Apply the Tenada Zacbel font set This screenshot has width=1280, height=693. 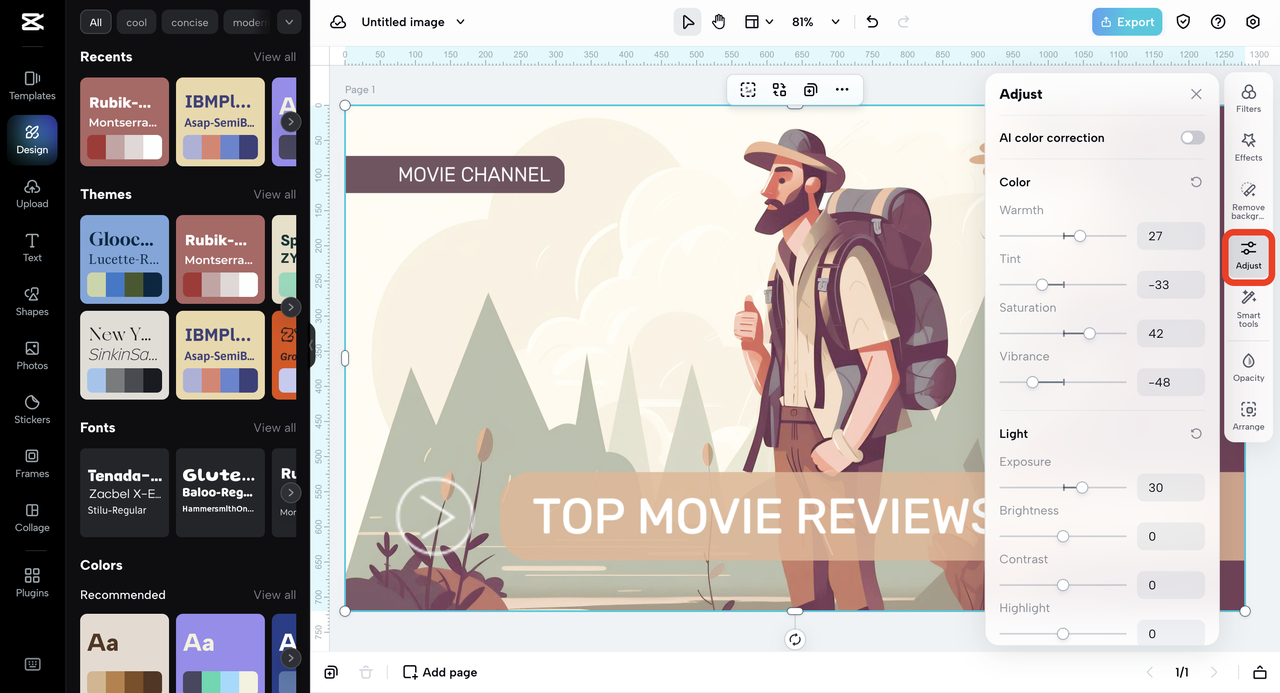125,492
